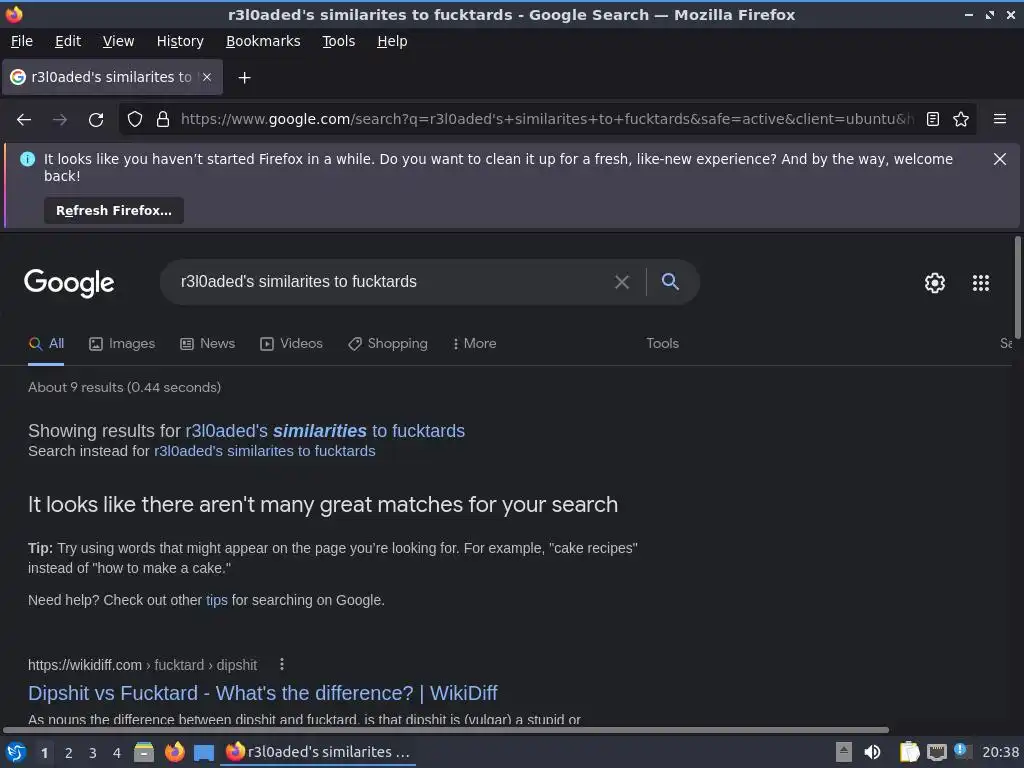Viewport: 1024px width, 768px height.
Task: Switch to workspace 2
Action: [69, 753]
